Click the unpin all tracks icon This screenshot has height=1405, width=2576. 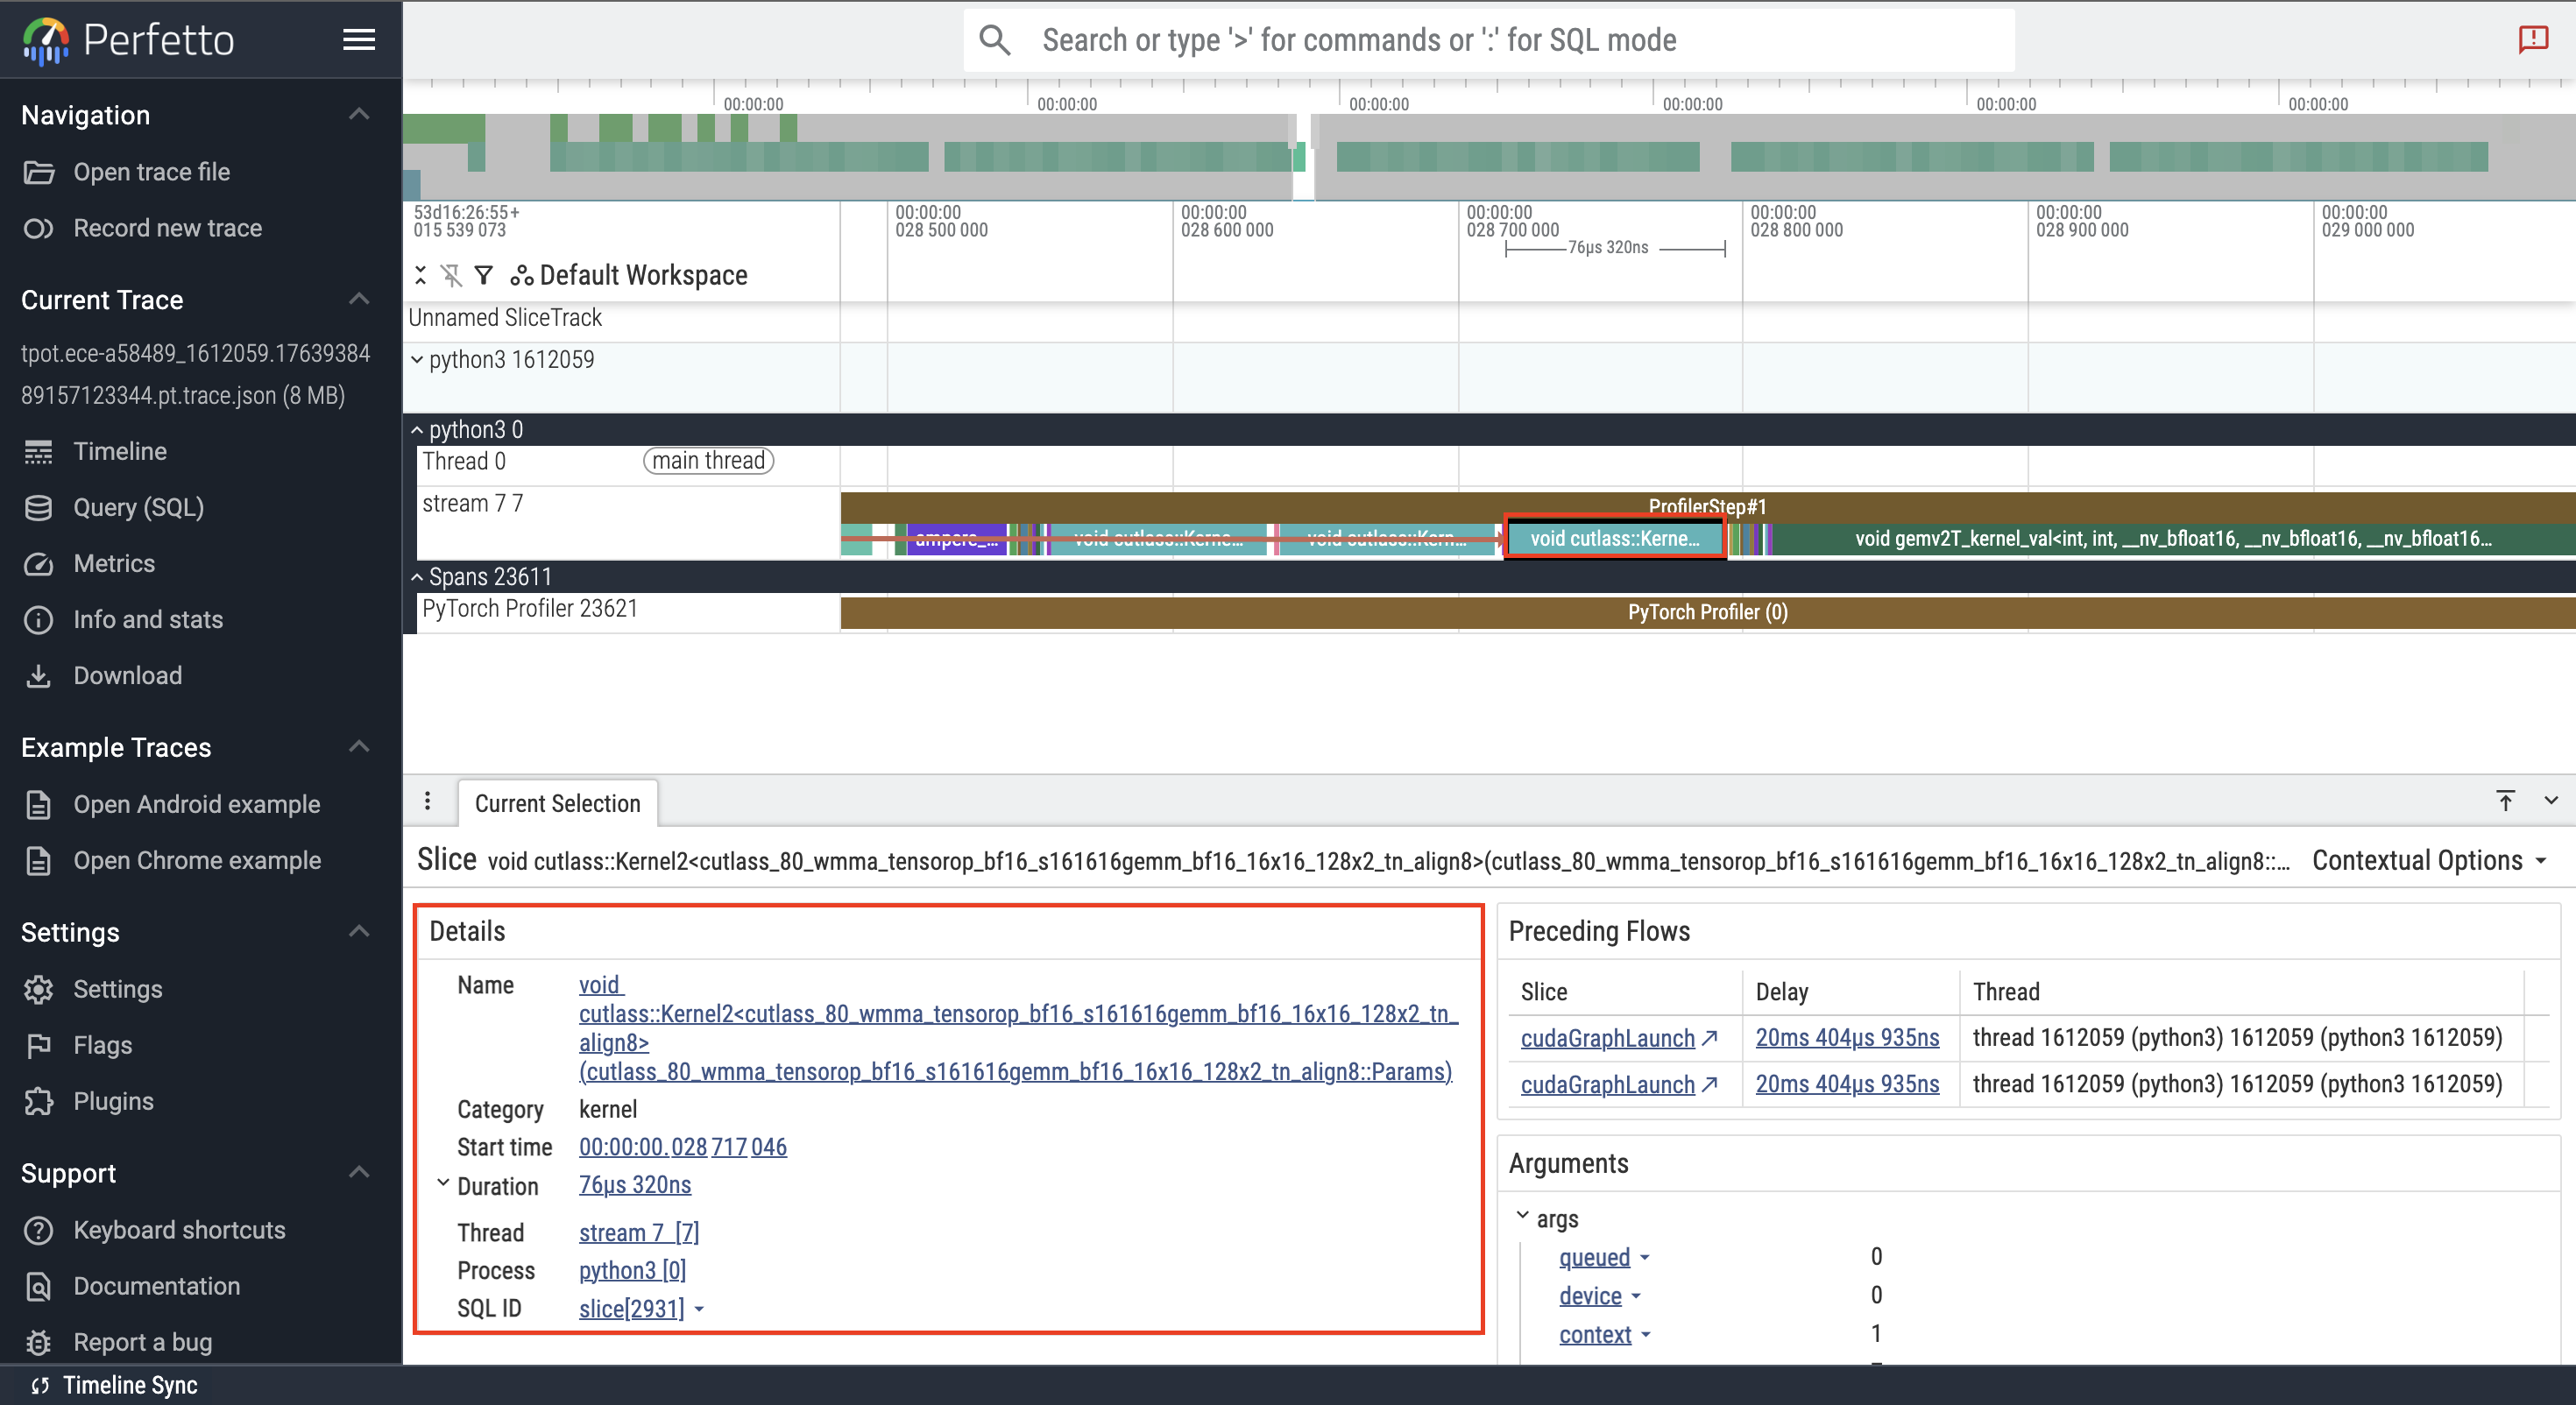(x=452, y=275)
